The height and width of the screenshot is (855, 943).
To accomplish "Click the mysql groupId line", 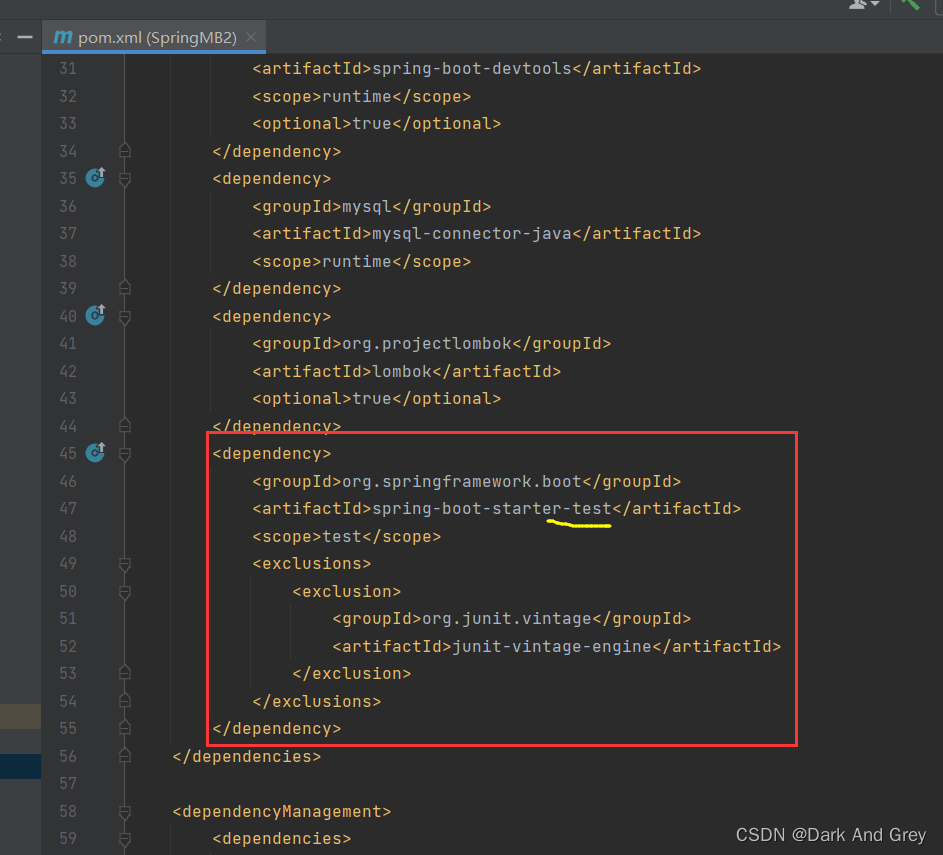I will (372, 206).
